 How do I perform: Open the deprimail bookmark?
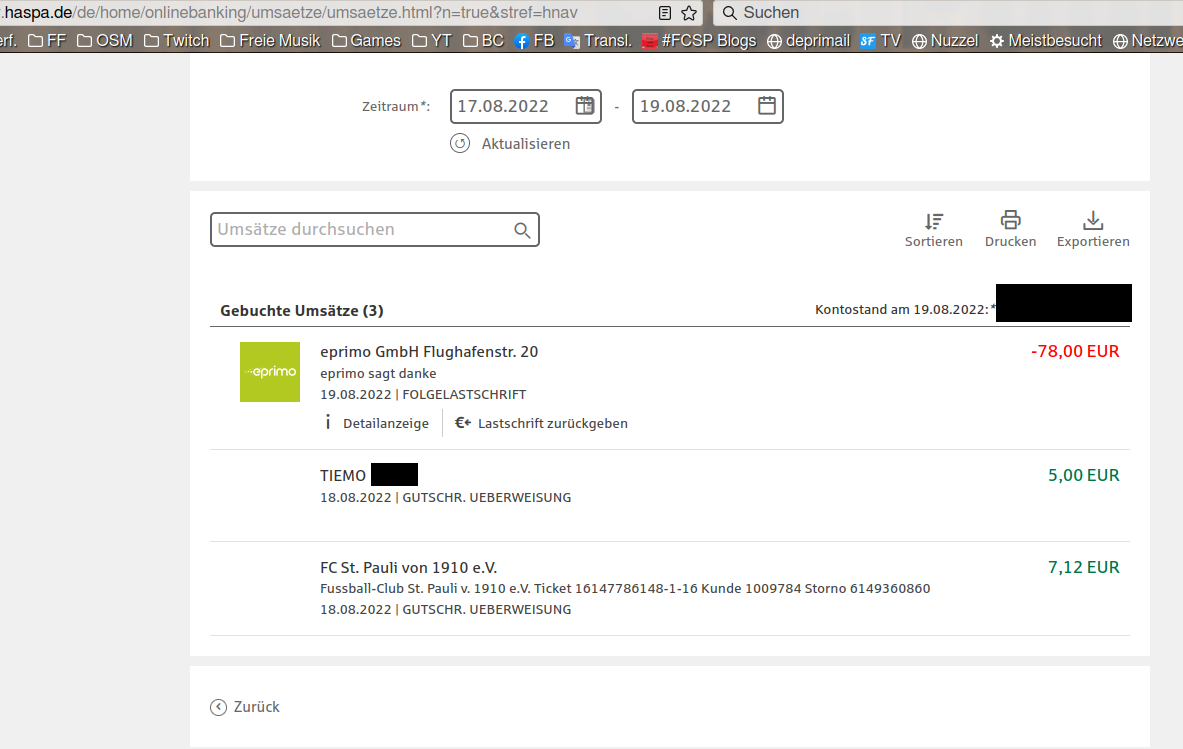point(808,41)
